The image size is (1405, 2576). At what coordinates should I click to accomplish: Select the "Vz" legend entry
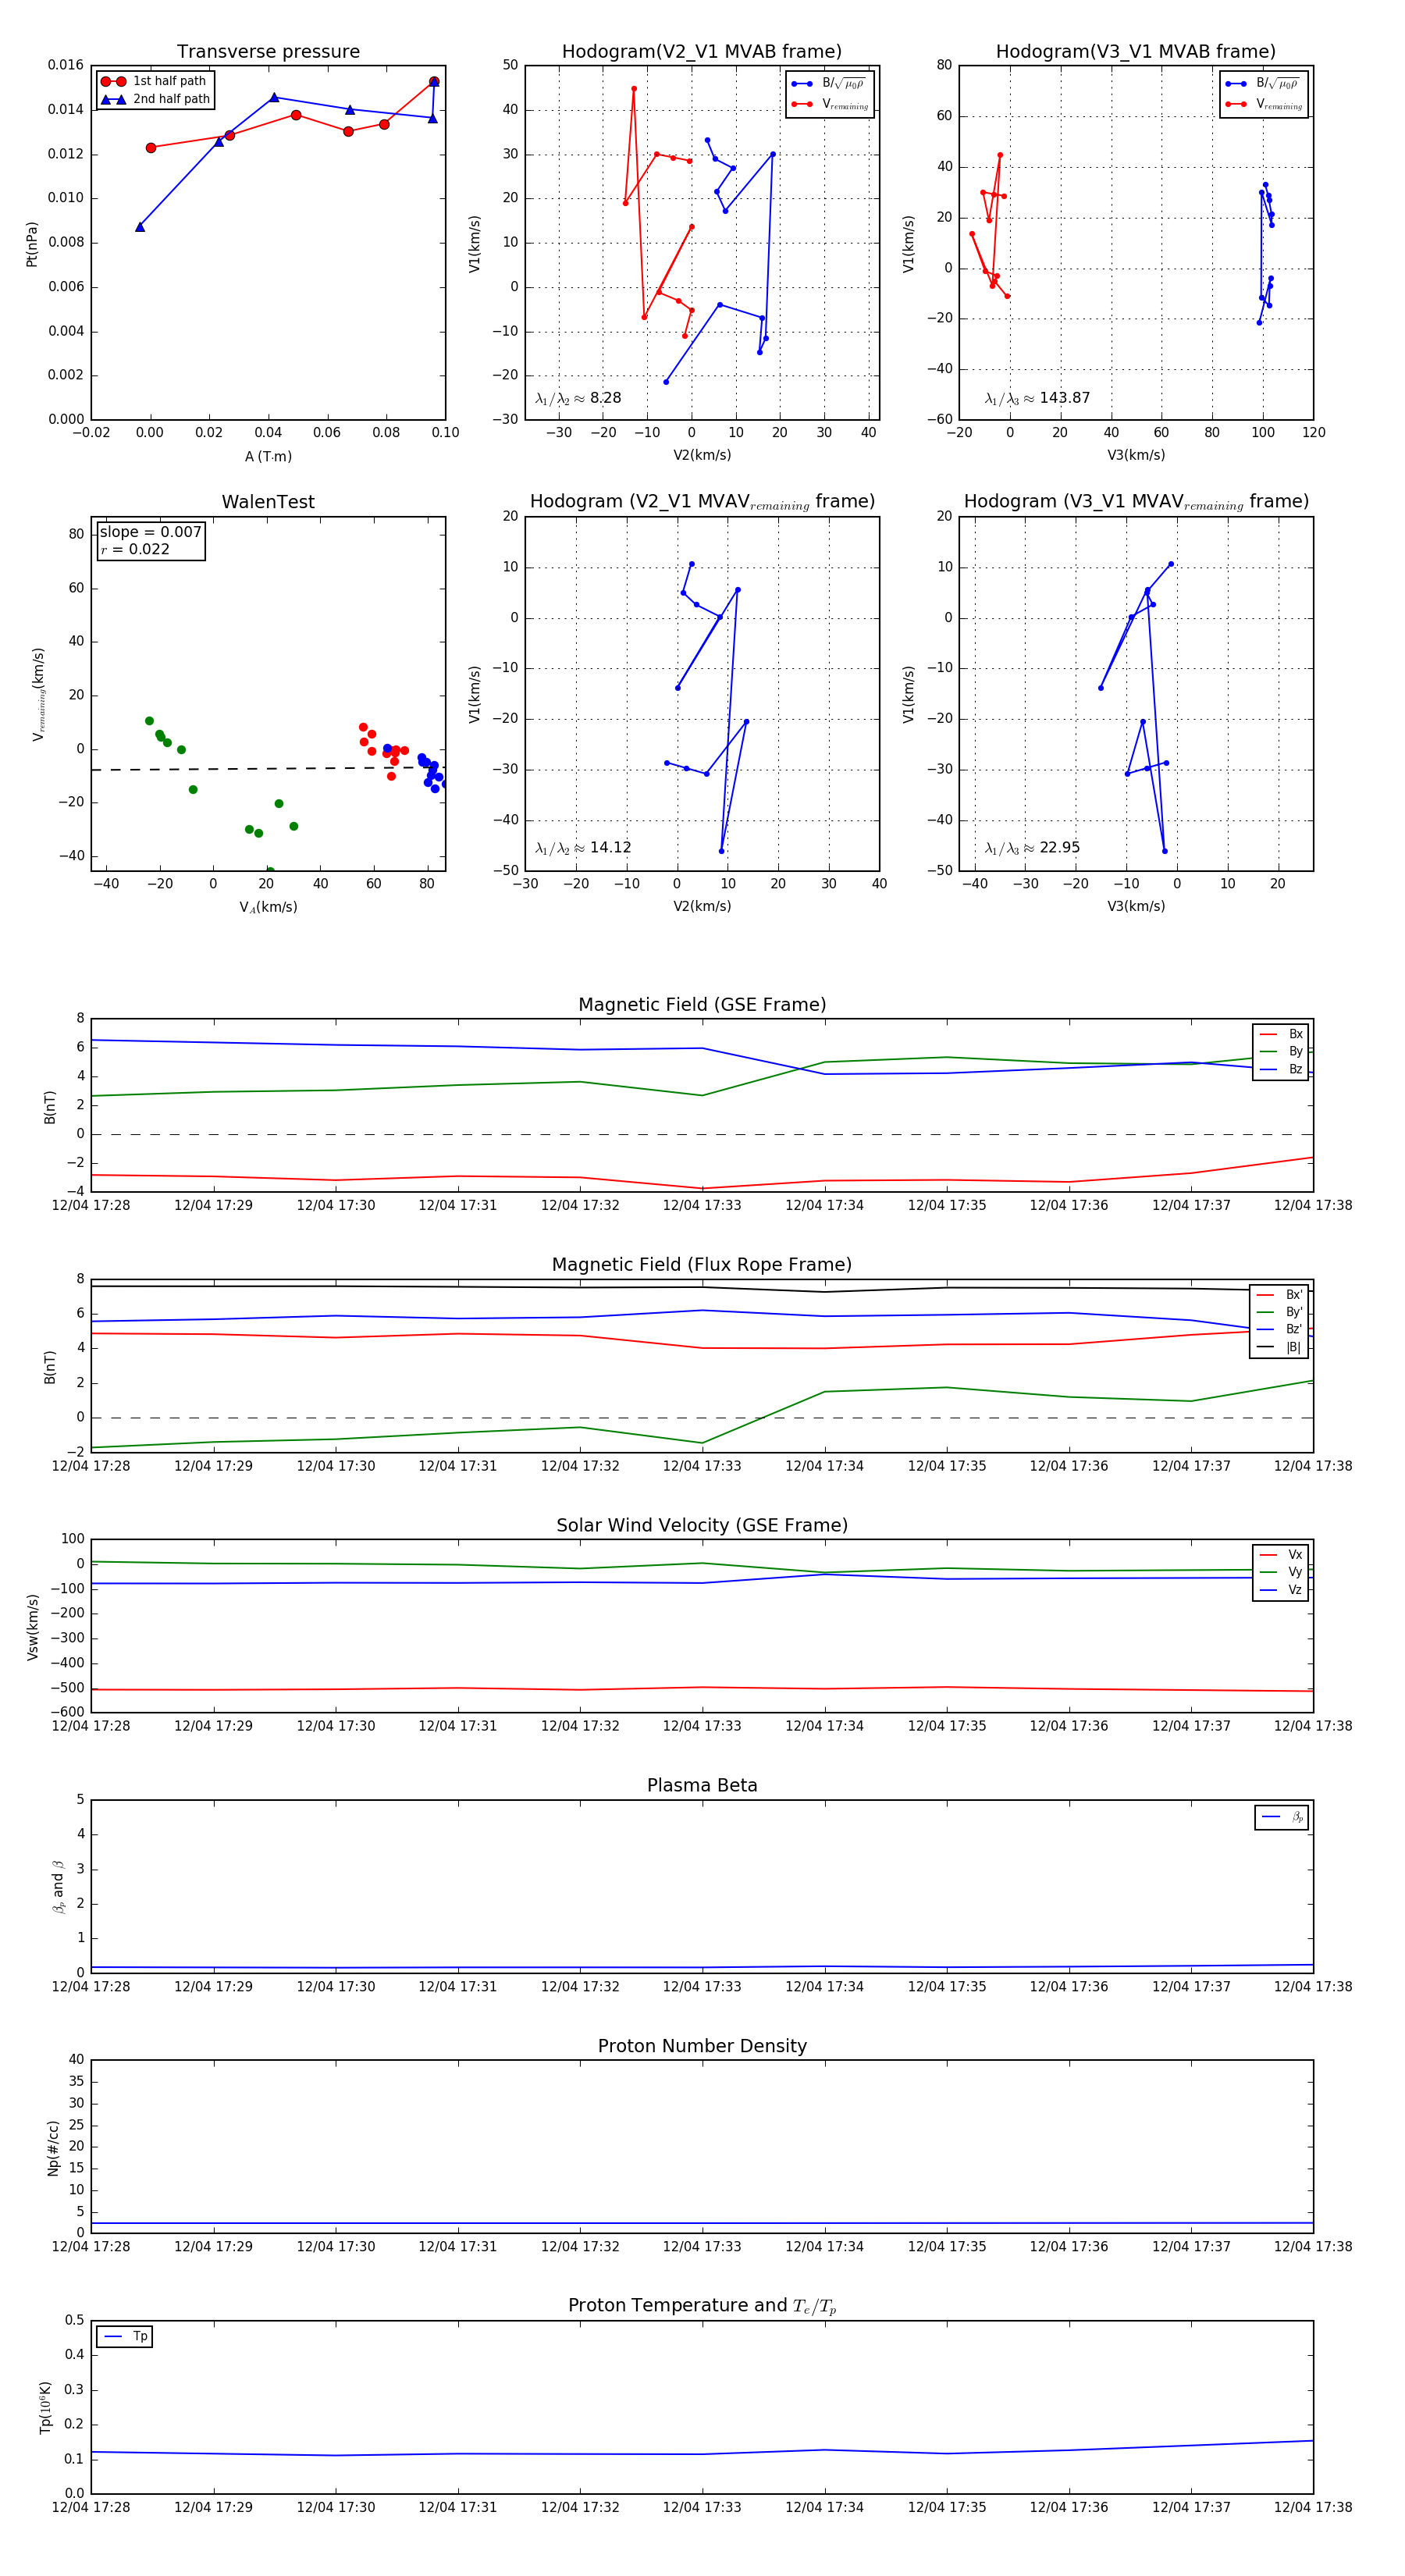point(1281,1590)
